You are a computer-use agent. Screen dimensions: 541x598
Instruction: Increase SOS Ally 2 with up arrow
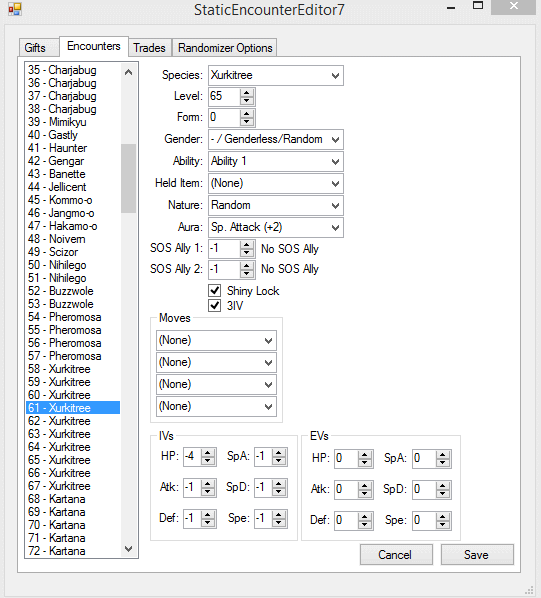[247, 265]
